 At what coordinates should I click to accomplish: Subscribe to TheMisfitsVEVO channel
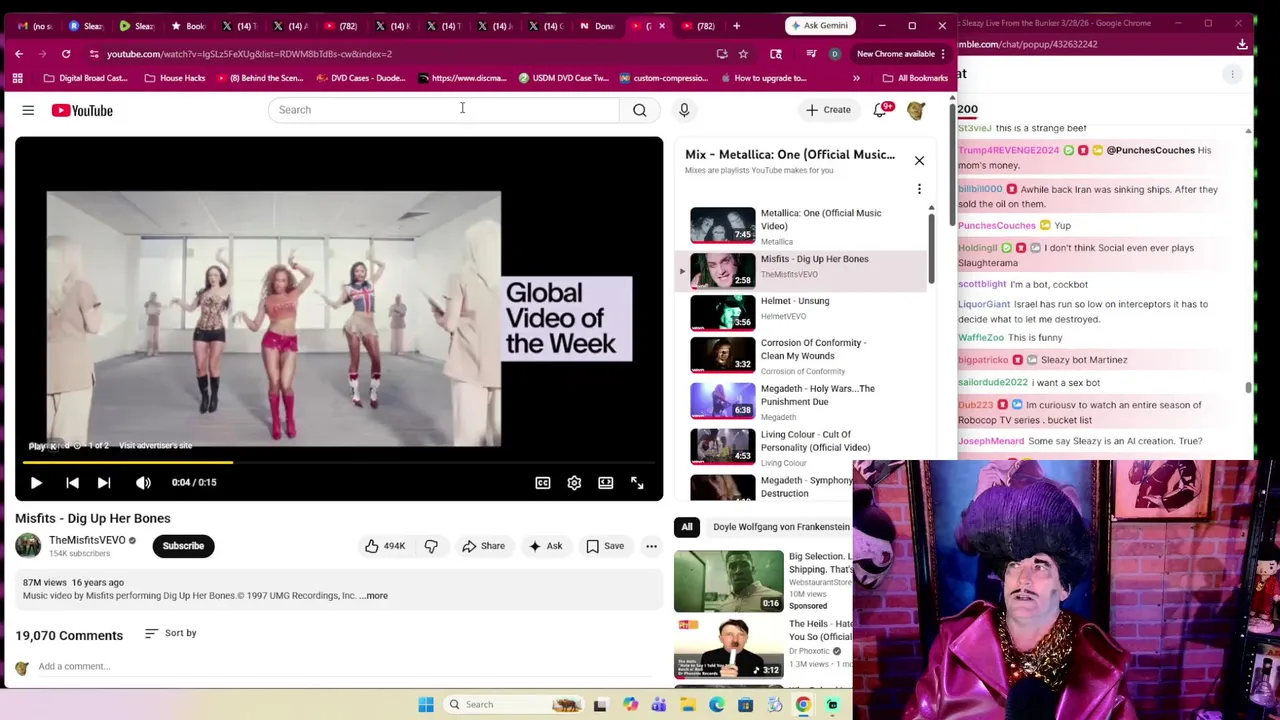tap(183, 546)
